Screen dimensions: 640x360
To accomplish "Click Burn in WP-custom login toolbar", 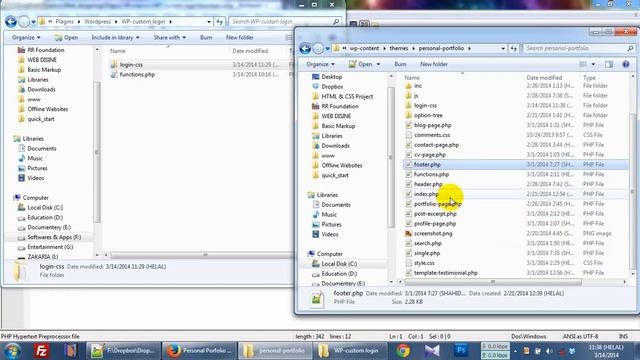I will (x=206, y=37).
